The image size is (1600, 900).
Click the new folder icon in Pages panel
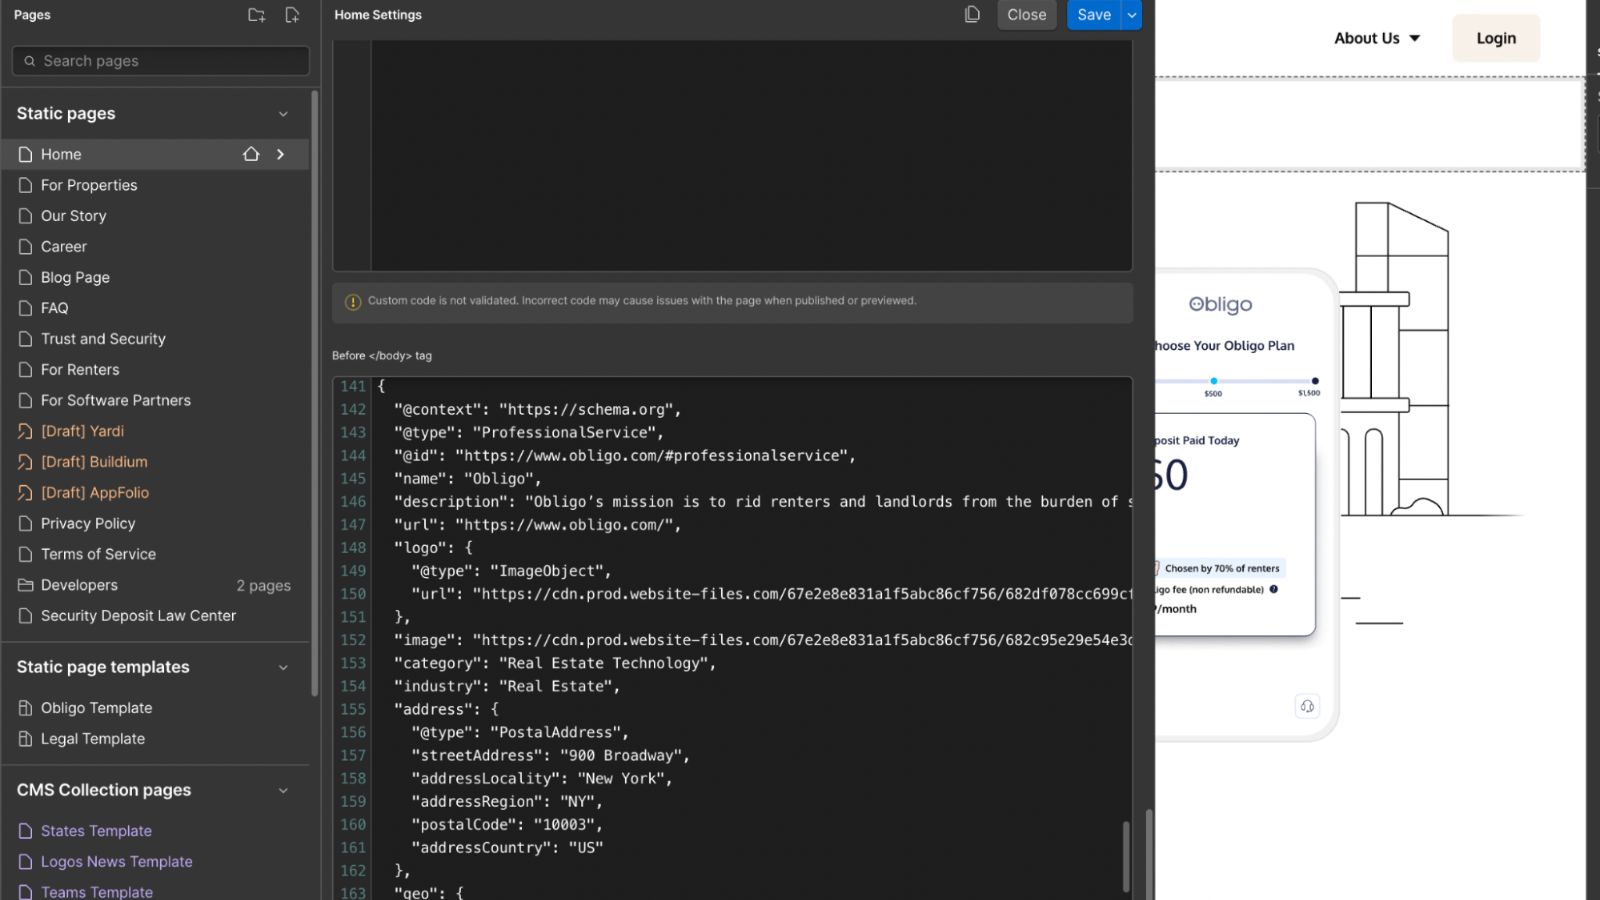point(257,15)
